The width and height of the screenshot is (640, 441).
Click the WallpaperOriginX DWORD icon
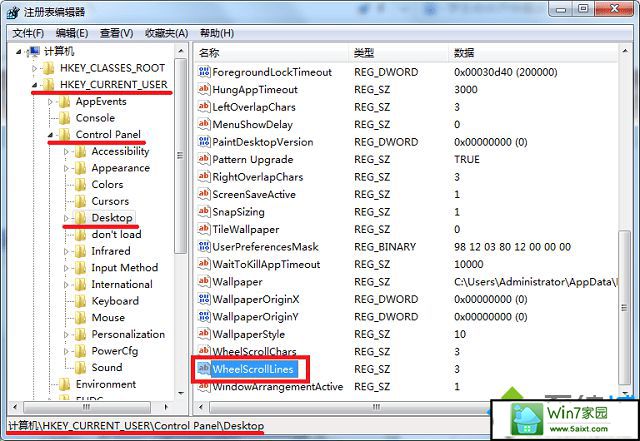[x=204, y=299]
